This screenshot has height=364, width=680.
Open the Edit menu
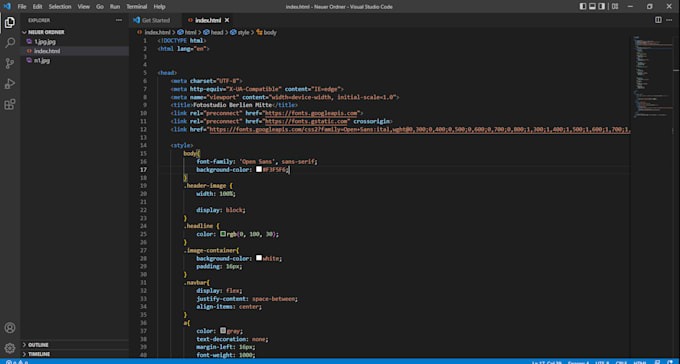tap(37, 7)
